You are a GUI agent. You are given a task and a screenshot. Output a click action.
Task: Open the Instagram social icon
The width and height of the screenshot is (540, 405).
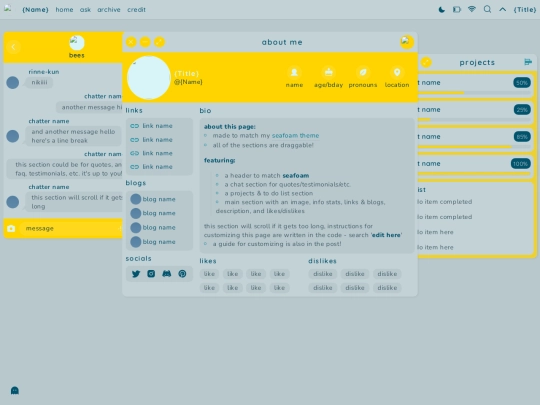point(151,274)
